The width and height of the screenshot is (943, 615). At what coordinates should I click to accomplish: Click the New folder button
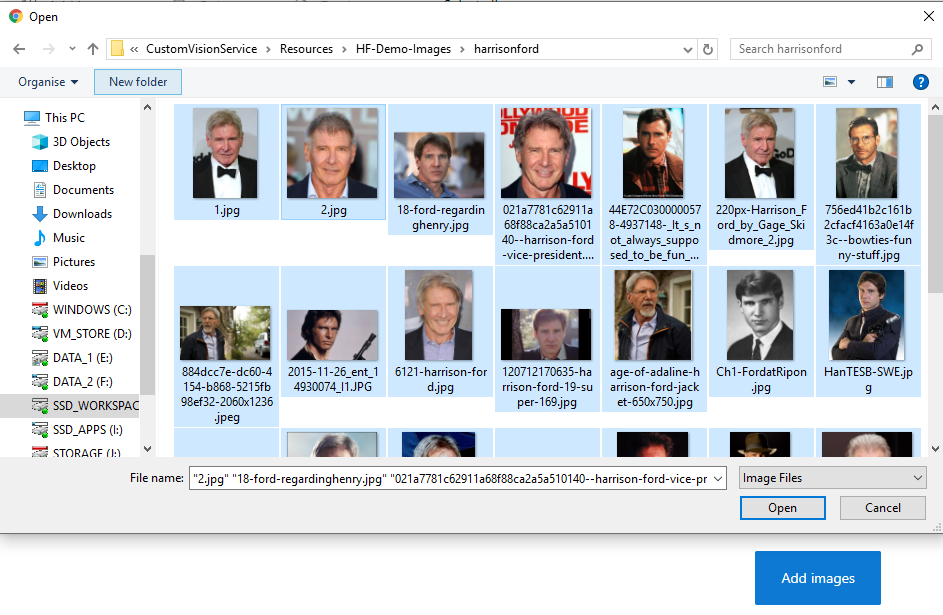tap(138, 82)
